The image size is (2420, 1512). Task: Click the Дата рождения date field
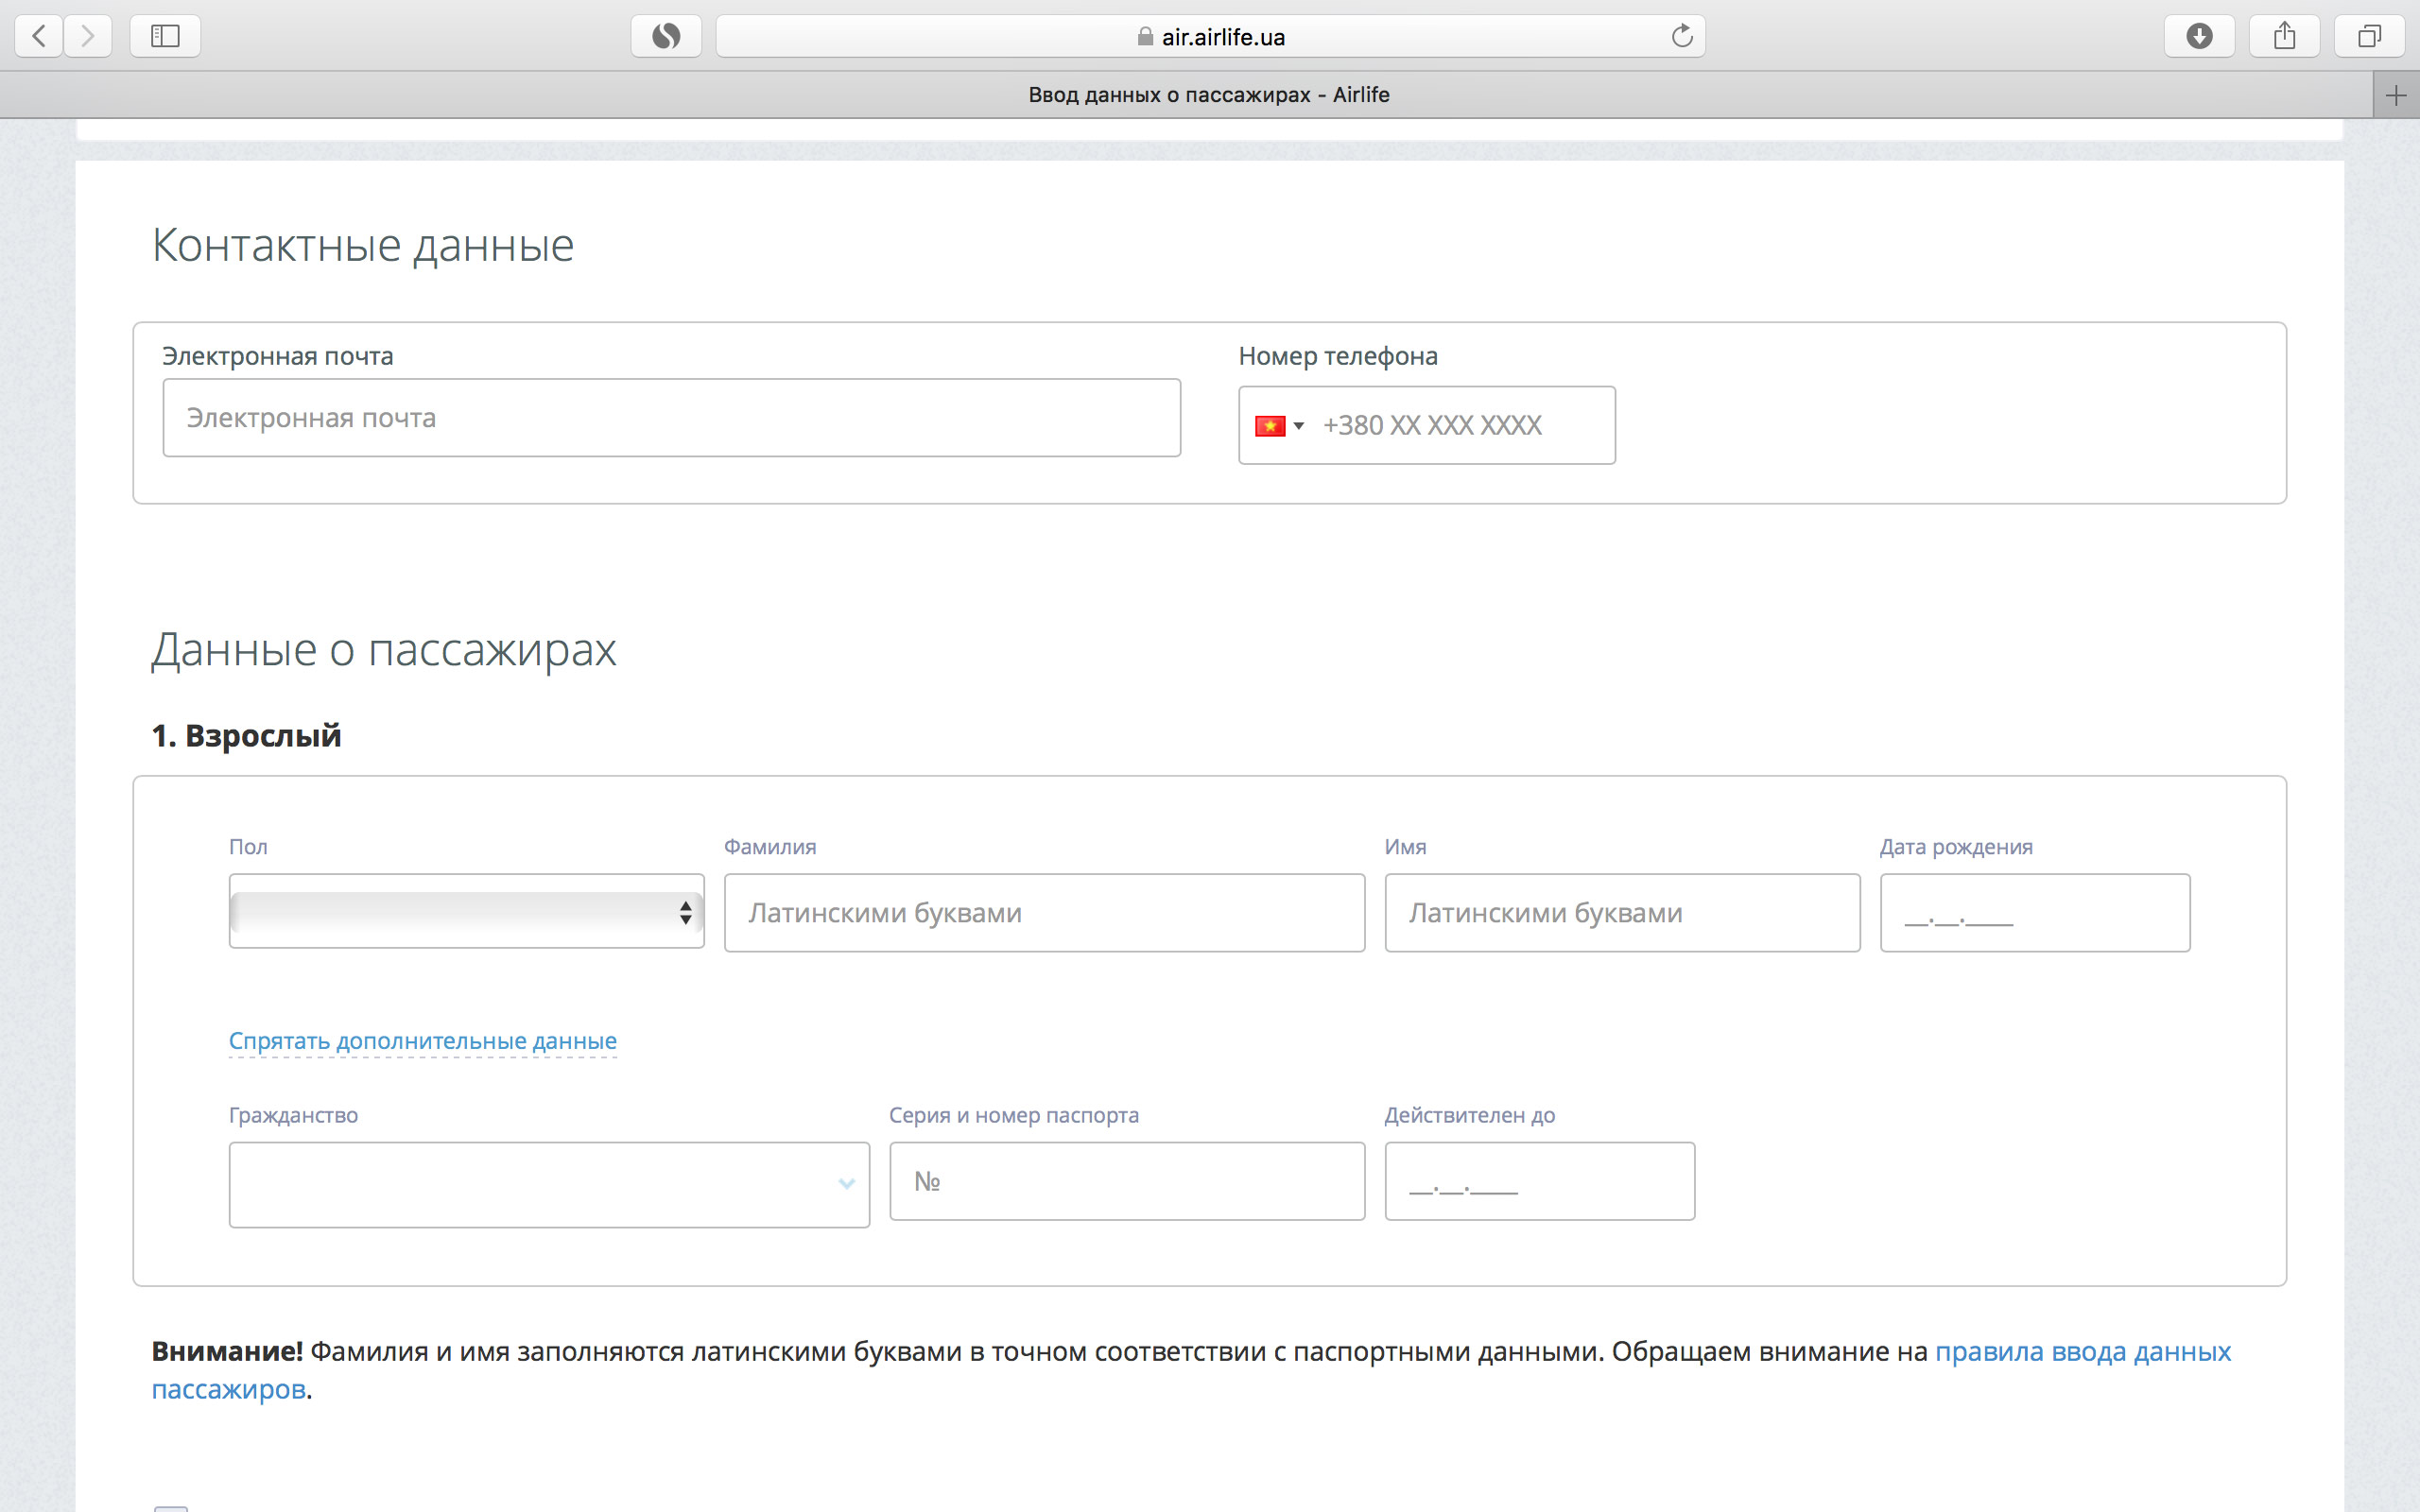(2034, 913)
